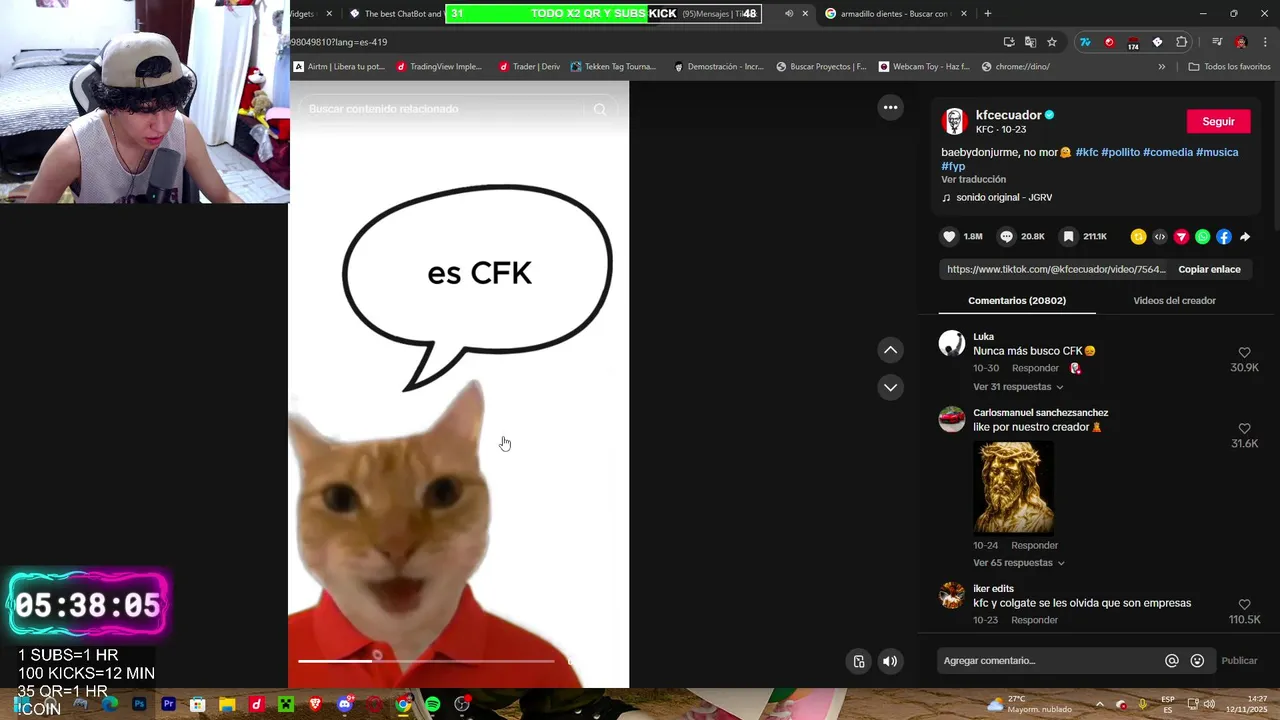Click the install app icon in address bar
1280x720 pixels.
pyautogui.click(x=1009, y=42)
